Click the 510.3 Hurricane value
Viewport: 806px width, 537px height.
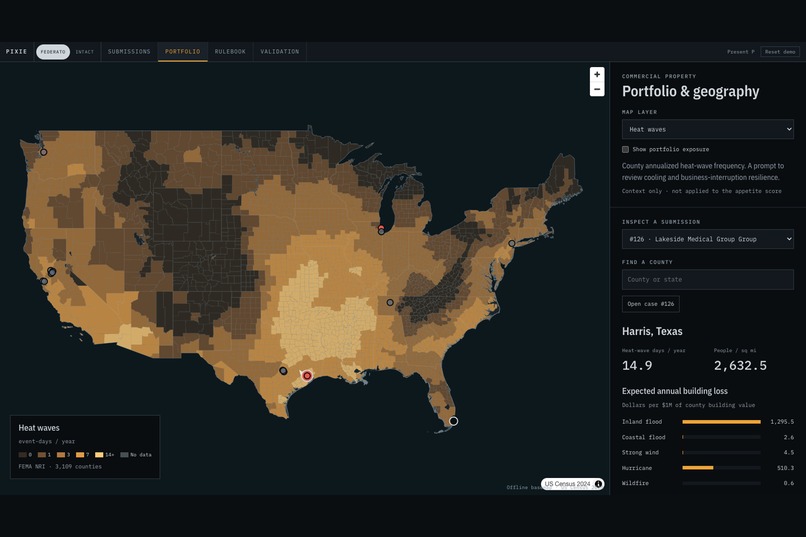tap(785, 468)
